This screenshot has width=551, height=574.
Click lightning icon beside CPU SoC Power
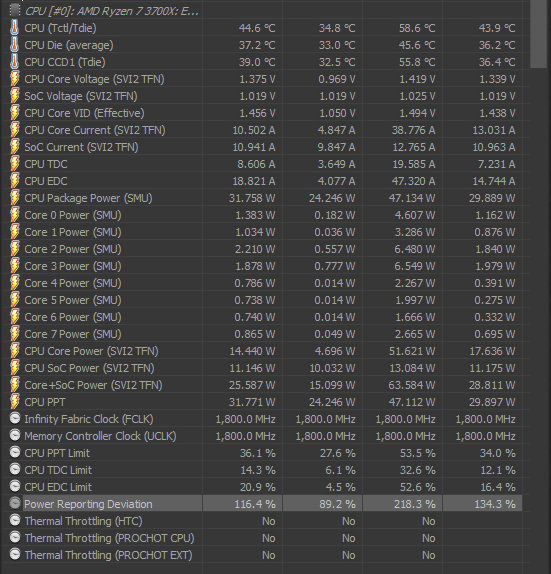pyautogui.click(x=15, y=368)
